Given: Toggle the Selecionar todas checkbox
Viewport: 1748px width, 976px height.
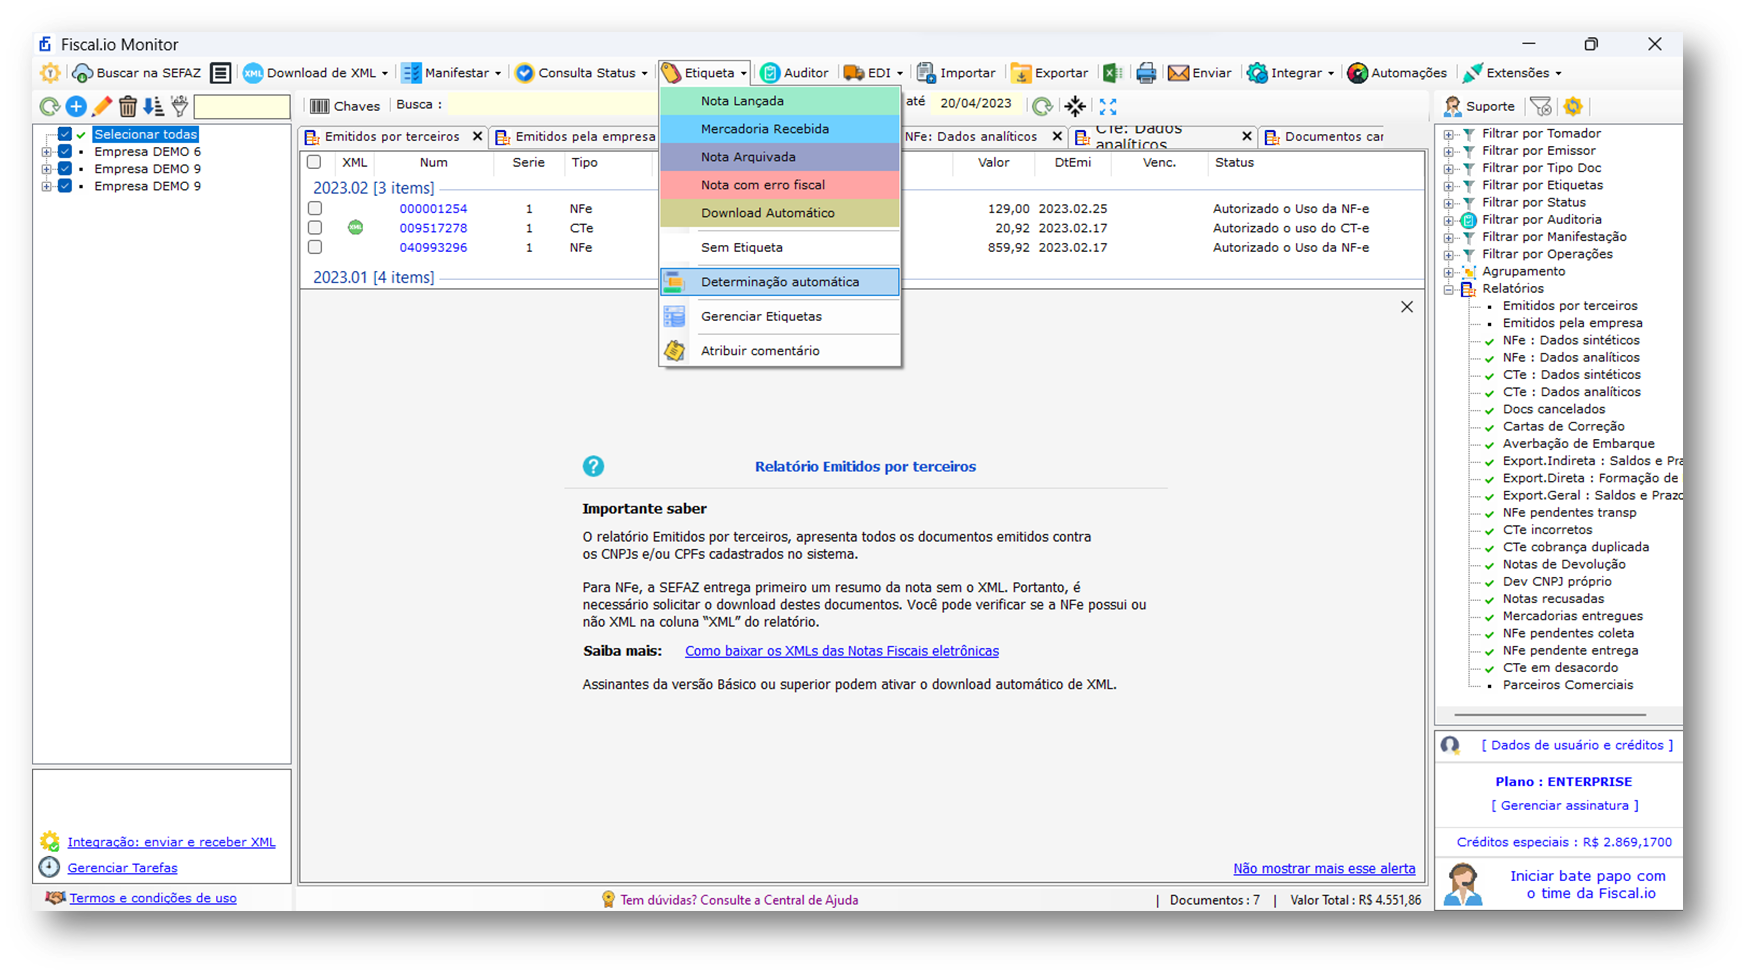Looking at the screenshot, I should pos(65,134).
